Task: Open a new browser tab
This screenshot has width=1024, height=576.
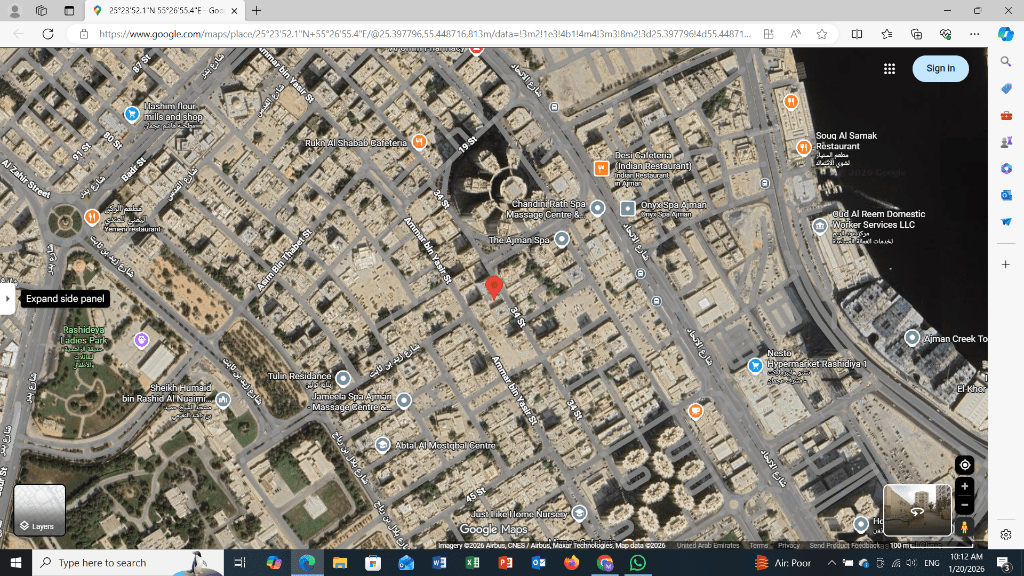Action: point(257,10)
